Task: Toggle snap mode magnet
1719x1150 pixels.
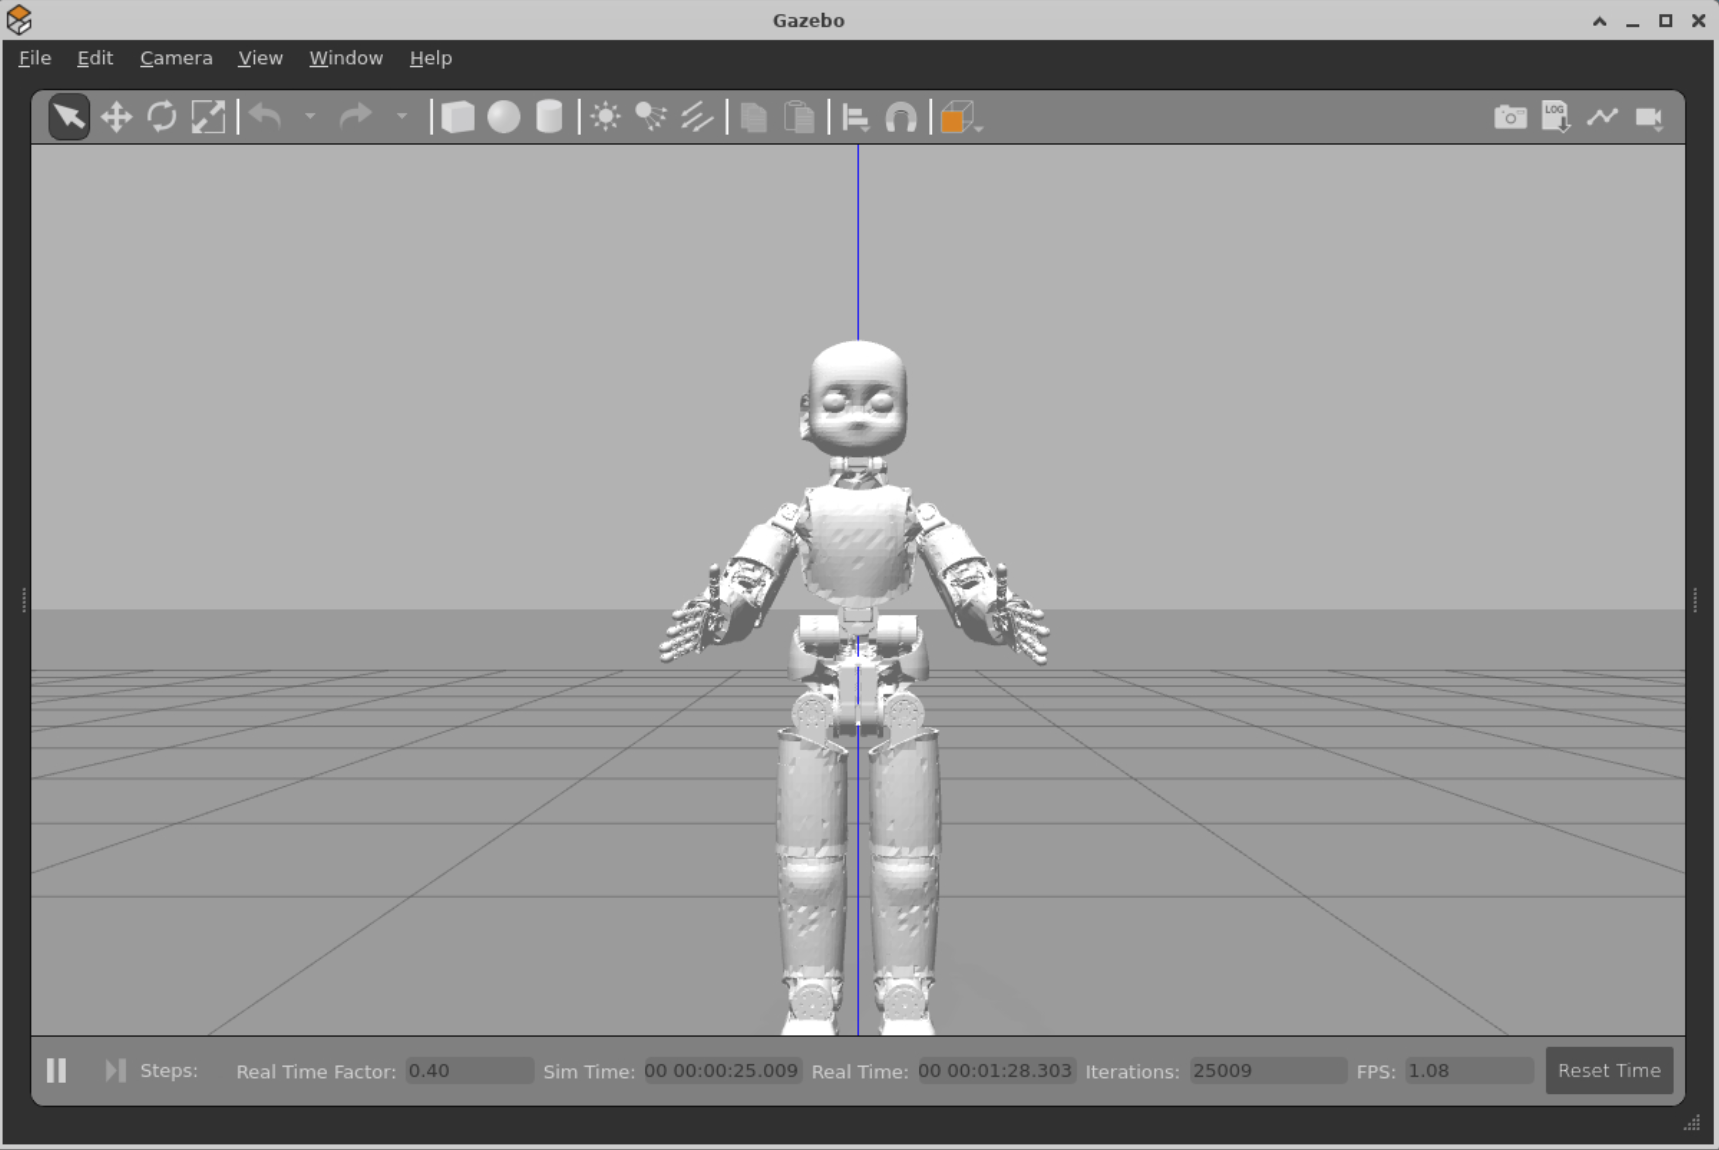Action: click(901, 117)
